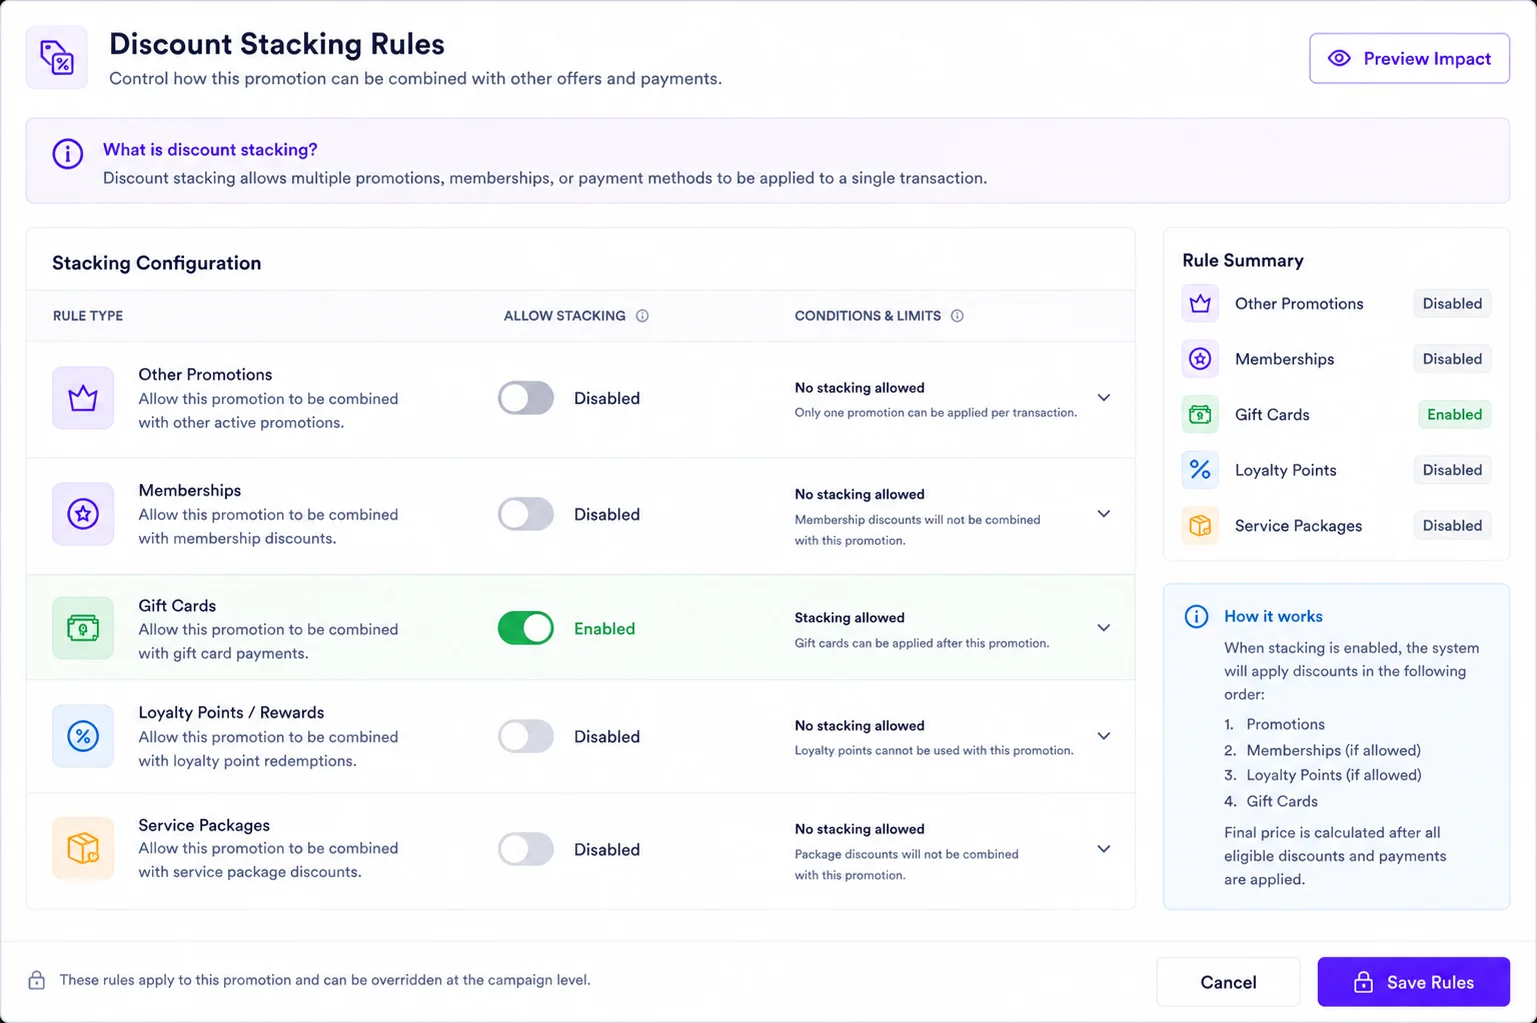Click the Rule Summary Gift Cards icon
1537x1023 pixels.
1200,415
